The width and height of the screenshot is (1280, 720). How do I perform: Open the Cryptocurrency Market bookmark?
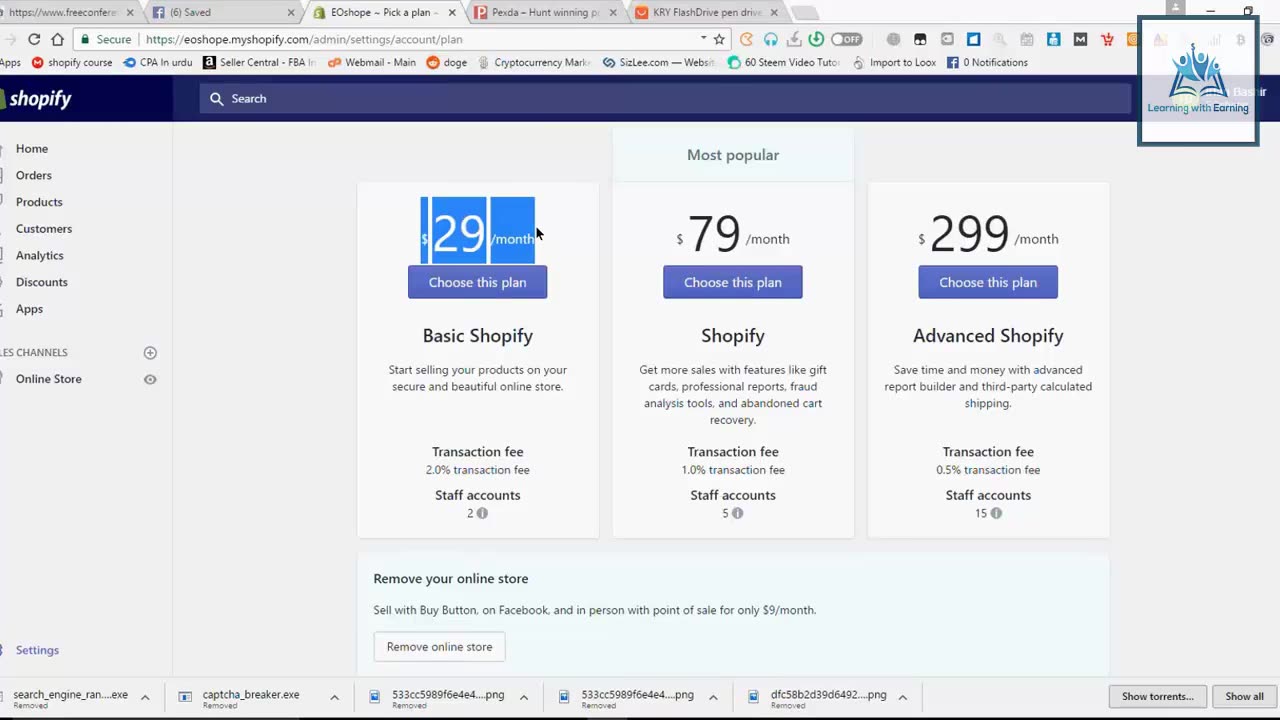pos(535,62)
